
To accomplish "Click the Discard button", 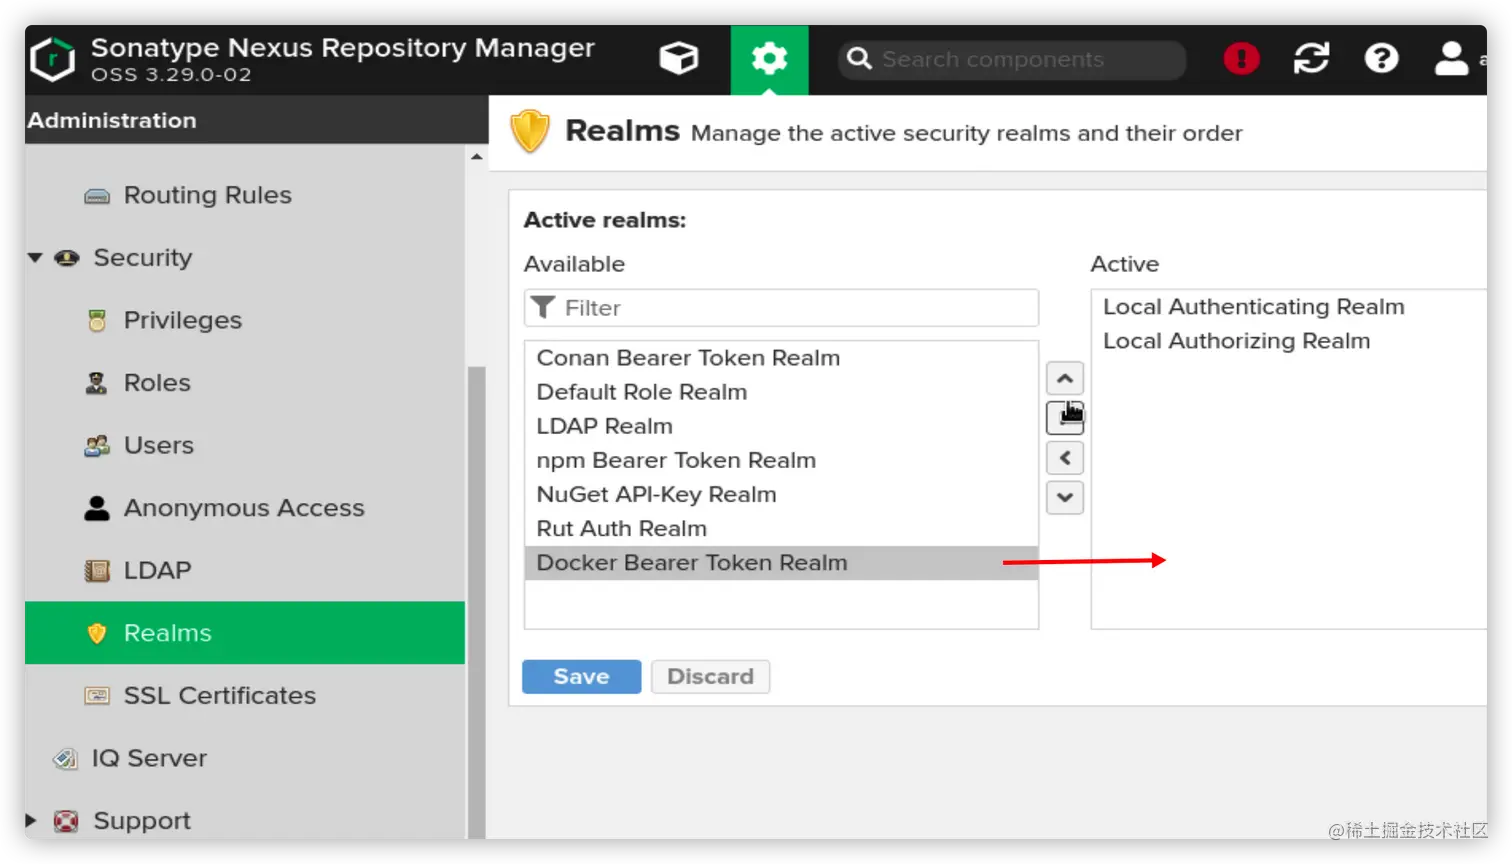I will 711,677.
